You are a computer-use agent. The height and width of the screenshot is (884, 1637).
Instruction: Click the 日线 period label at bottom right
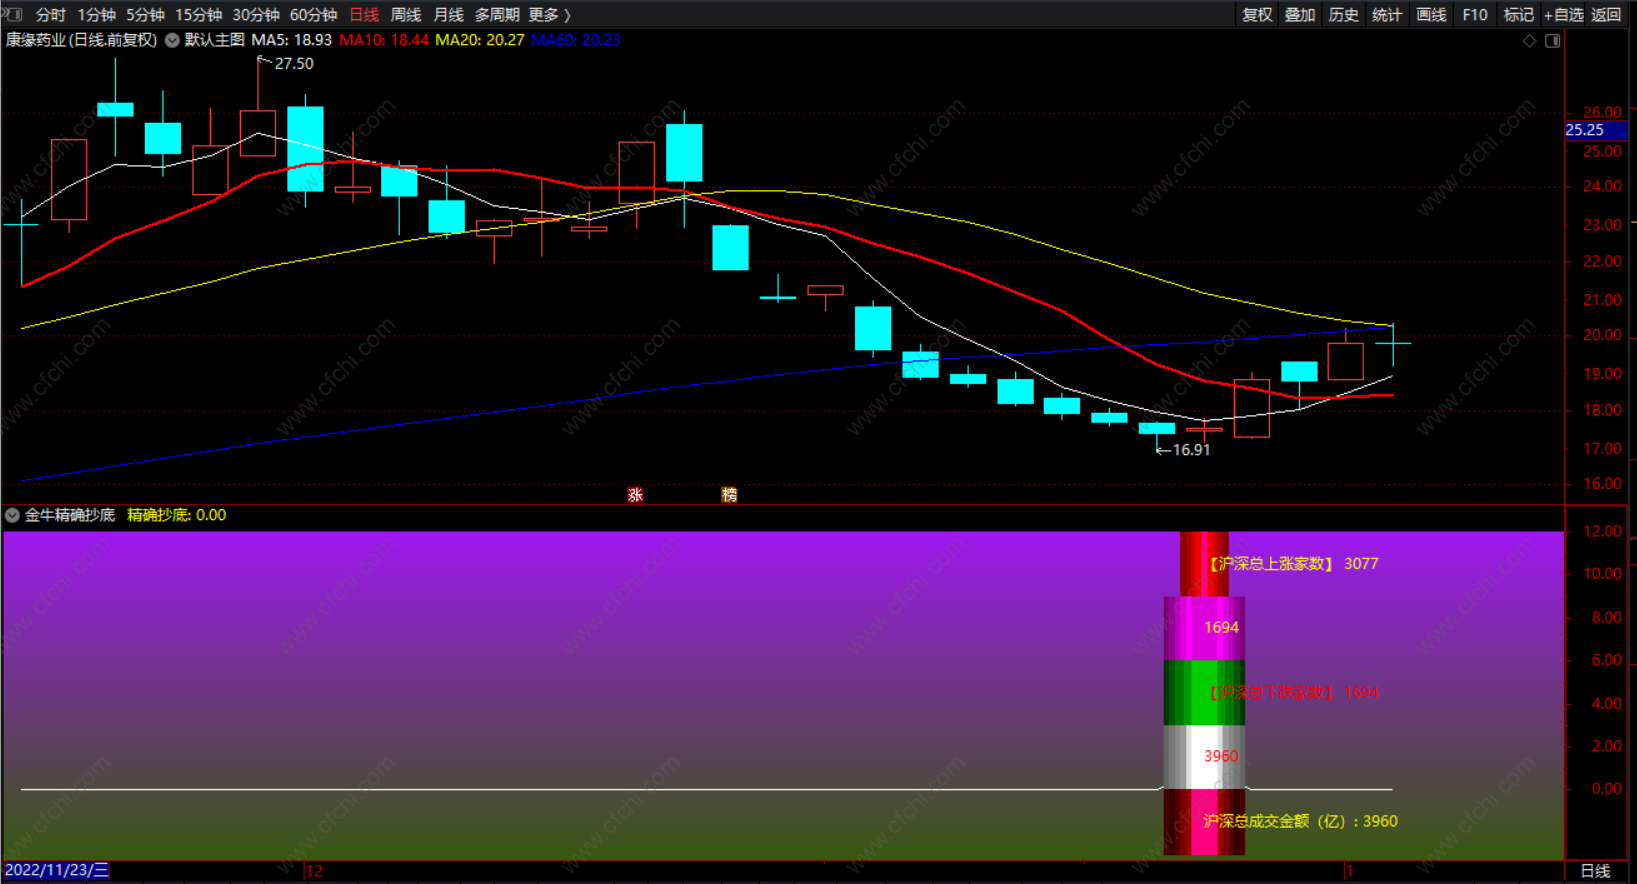[1595, 871]
